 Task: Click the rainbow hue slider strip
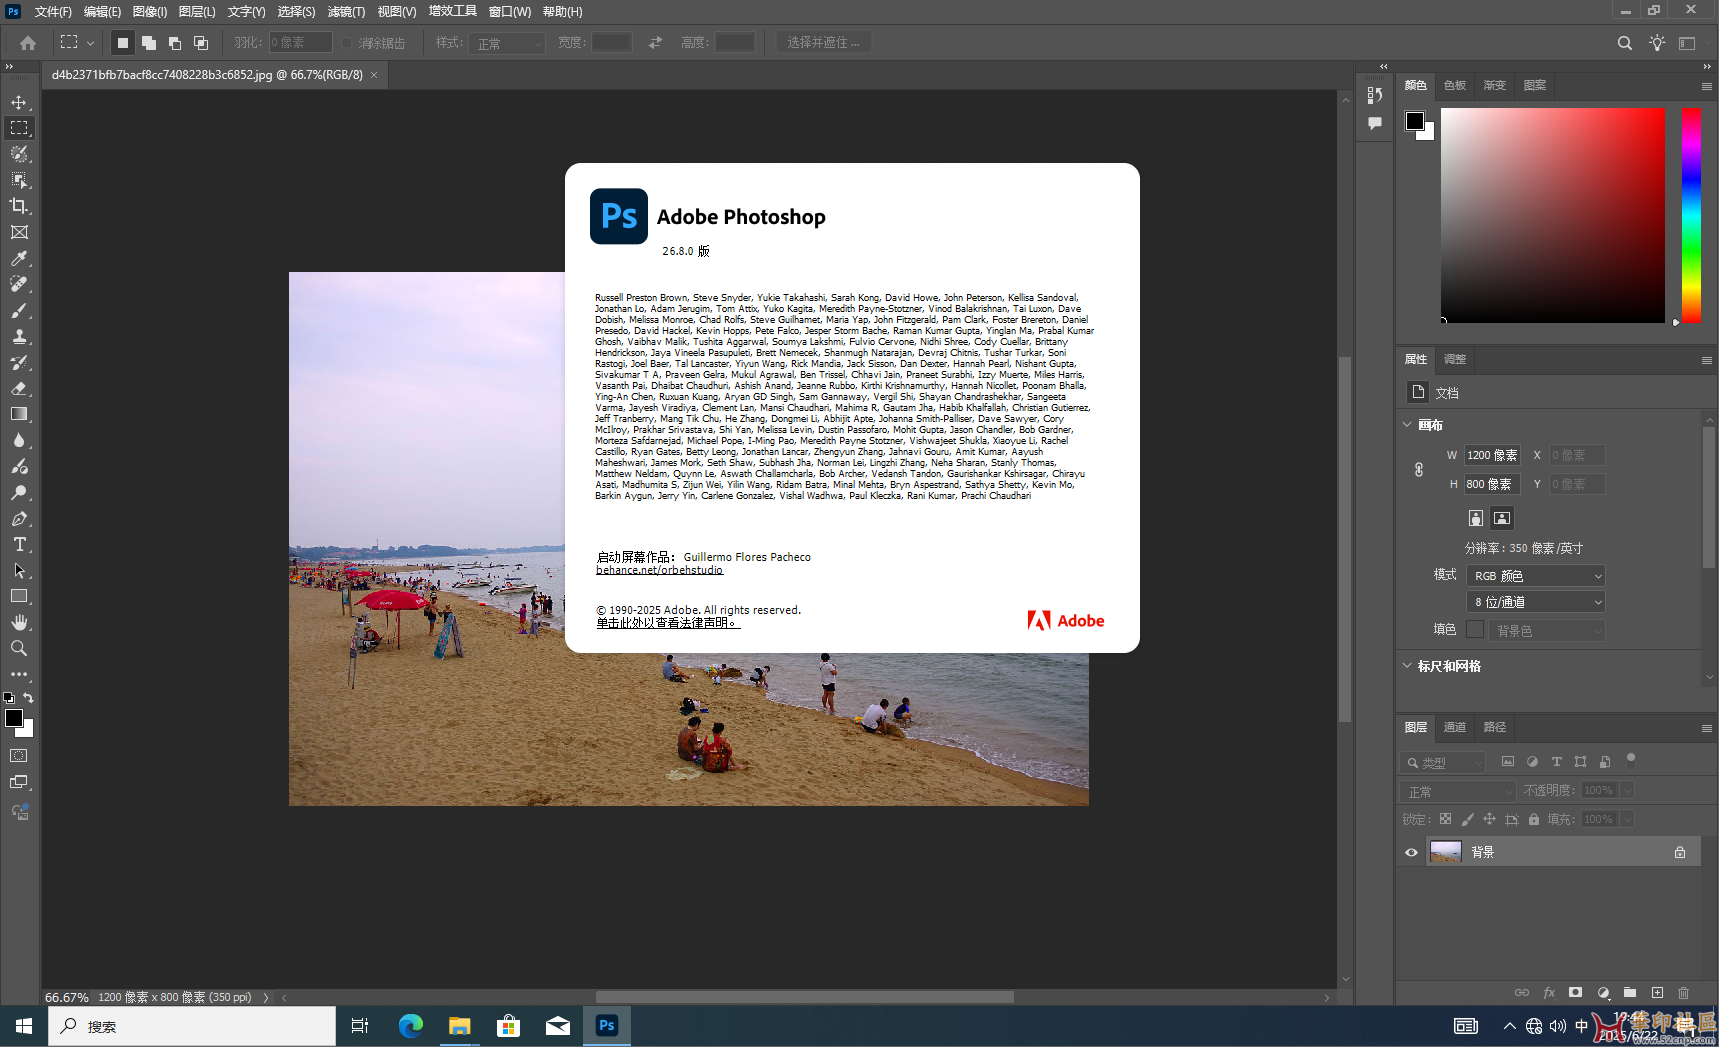1691,215
